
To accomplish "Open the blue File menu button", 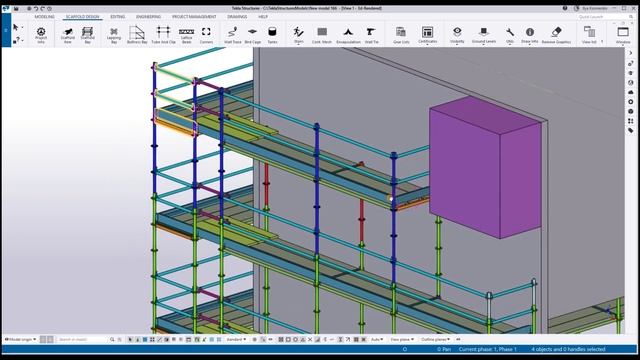I will 6,31.
